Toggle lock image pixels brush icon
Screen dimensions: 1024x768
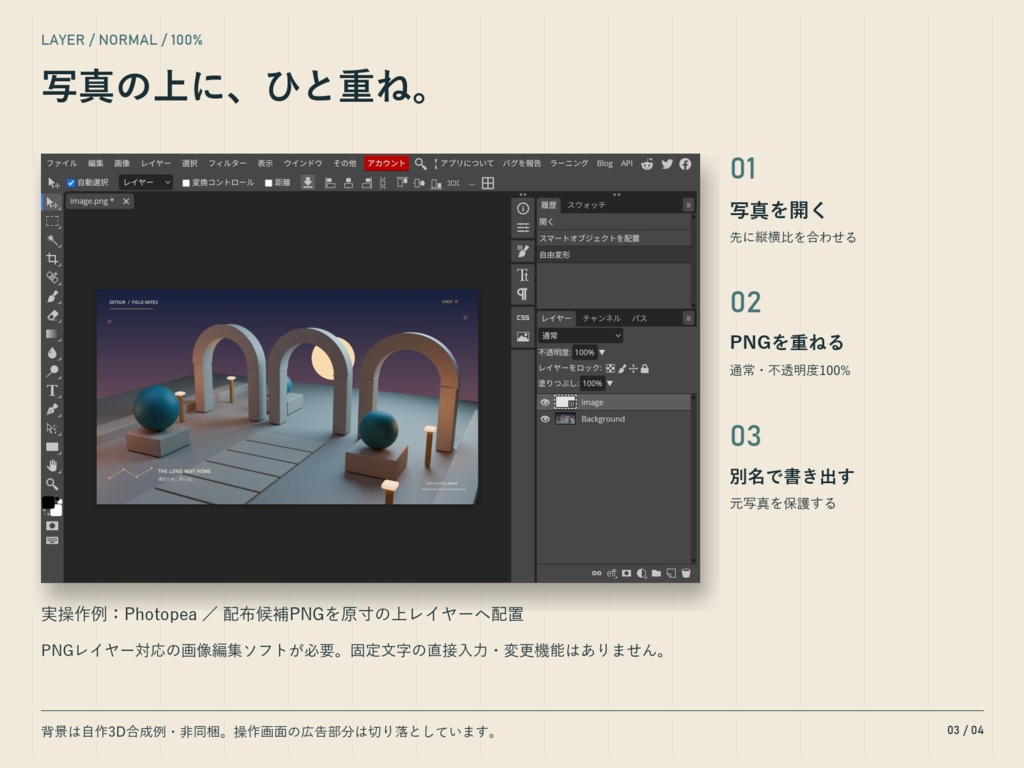point(622,368)
